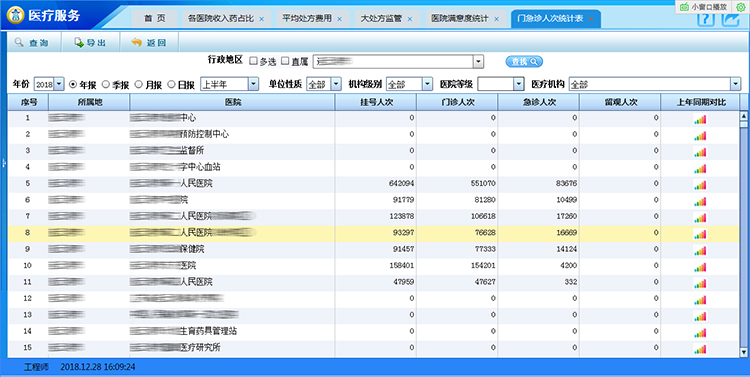Open row 12 year-over-year comparison chart icon
The image size is (750, 377).
700,299
